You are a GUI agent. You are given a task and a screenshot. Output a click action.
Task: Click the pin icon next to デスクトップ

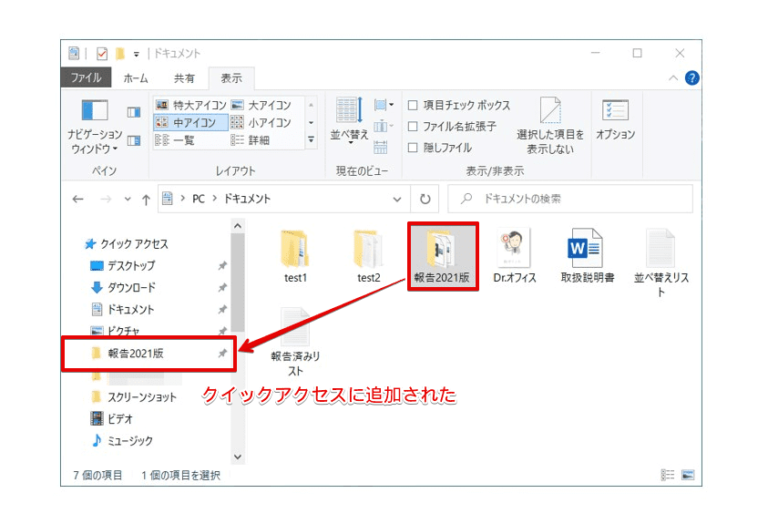222,265
